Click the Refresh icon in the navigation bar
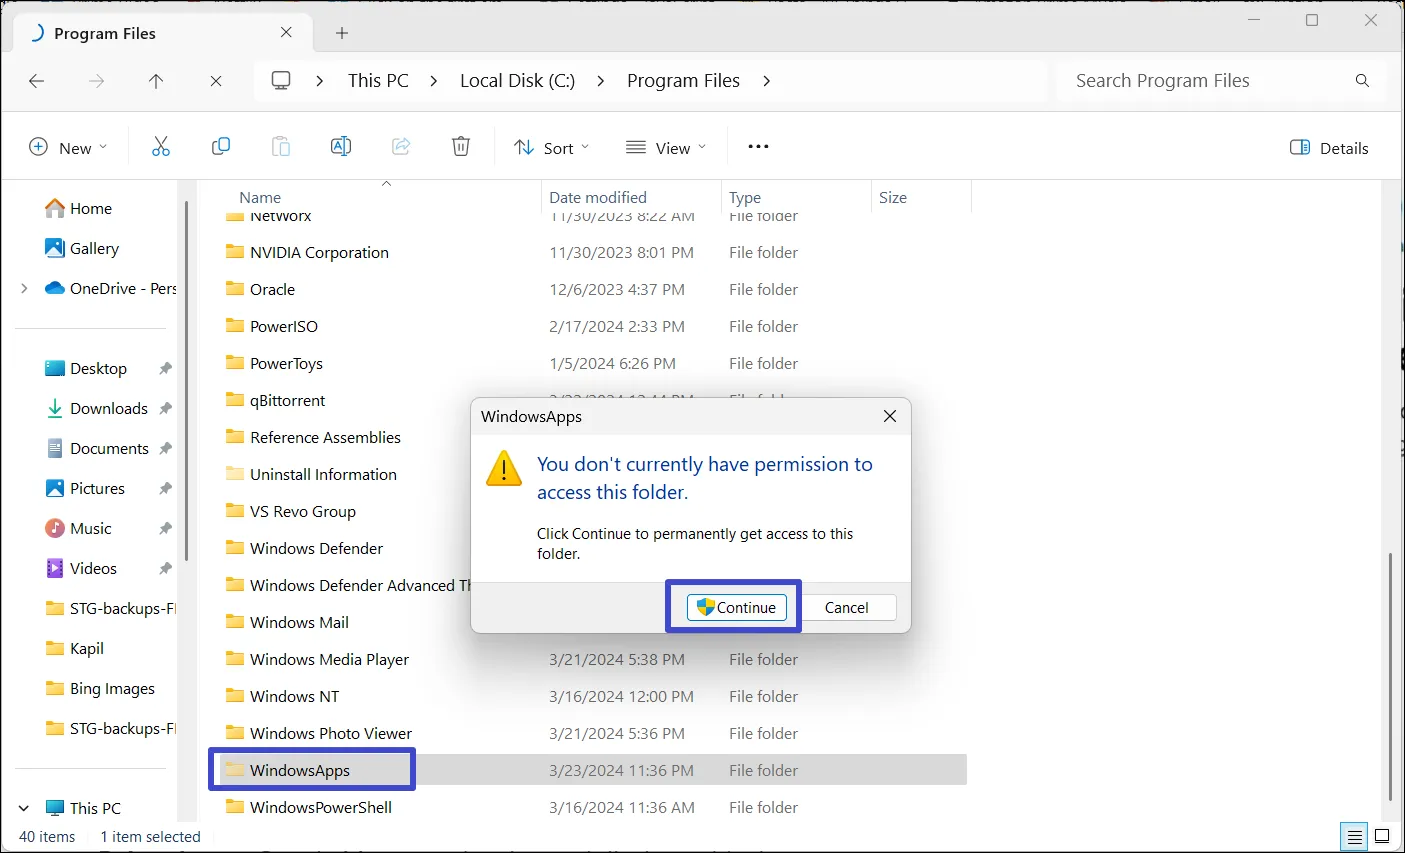This screenshot has width=1405, height=853. coord(216,80)
